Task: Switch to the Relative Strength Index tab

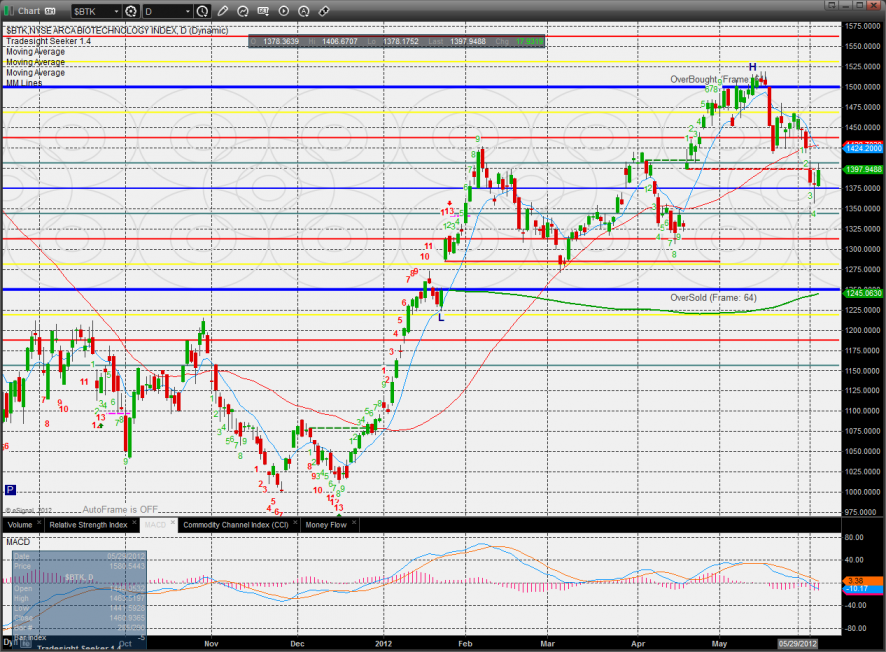Action: pyautogui.click(x=88, y=525)
